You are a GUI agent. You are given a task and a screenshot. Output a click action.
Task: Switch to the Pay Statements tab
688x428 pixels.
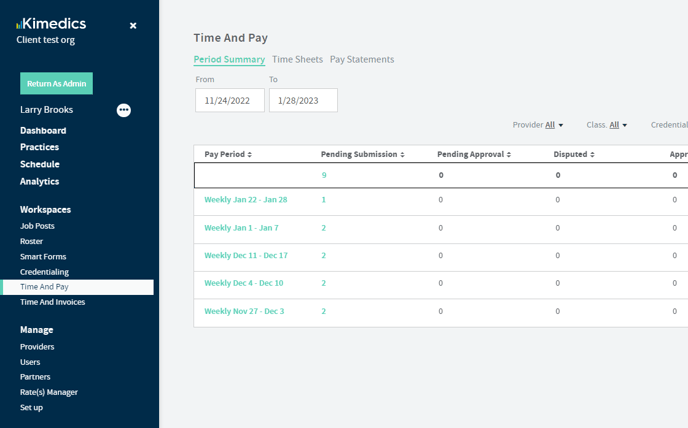(x=362, y=59)
